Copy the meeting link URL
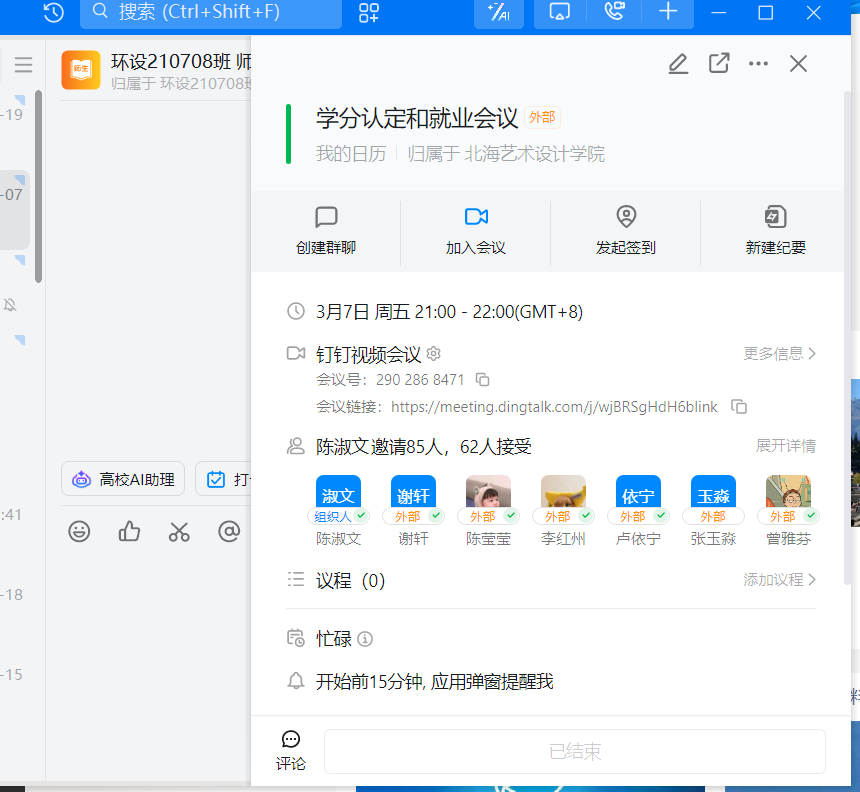Screen dimensions: 860x792 [x=739, y=407]
